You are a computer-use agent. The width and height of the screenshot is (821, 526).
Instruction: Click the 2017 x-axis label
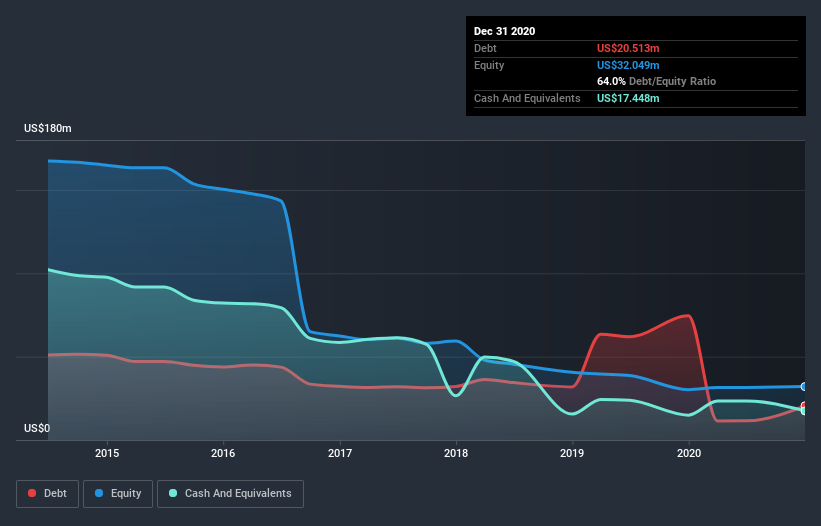pos(340,453)
